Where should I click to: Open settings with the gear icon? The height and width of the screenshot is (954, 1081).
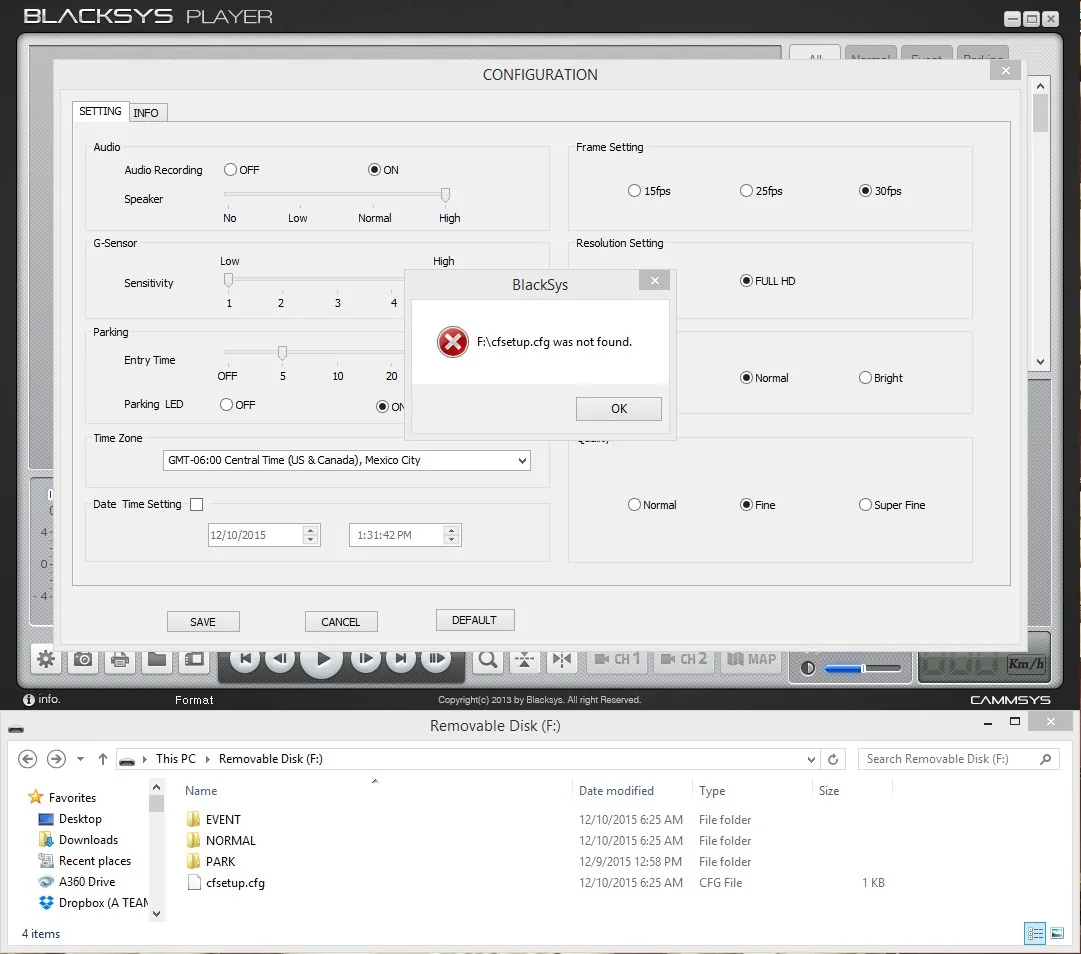[45, 659]
